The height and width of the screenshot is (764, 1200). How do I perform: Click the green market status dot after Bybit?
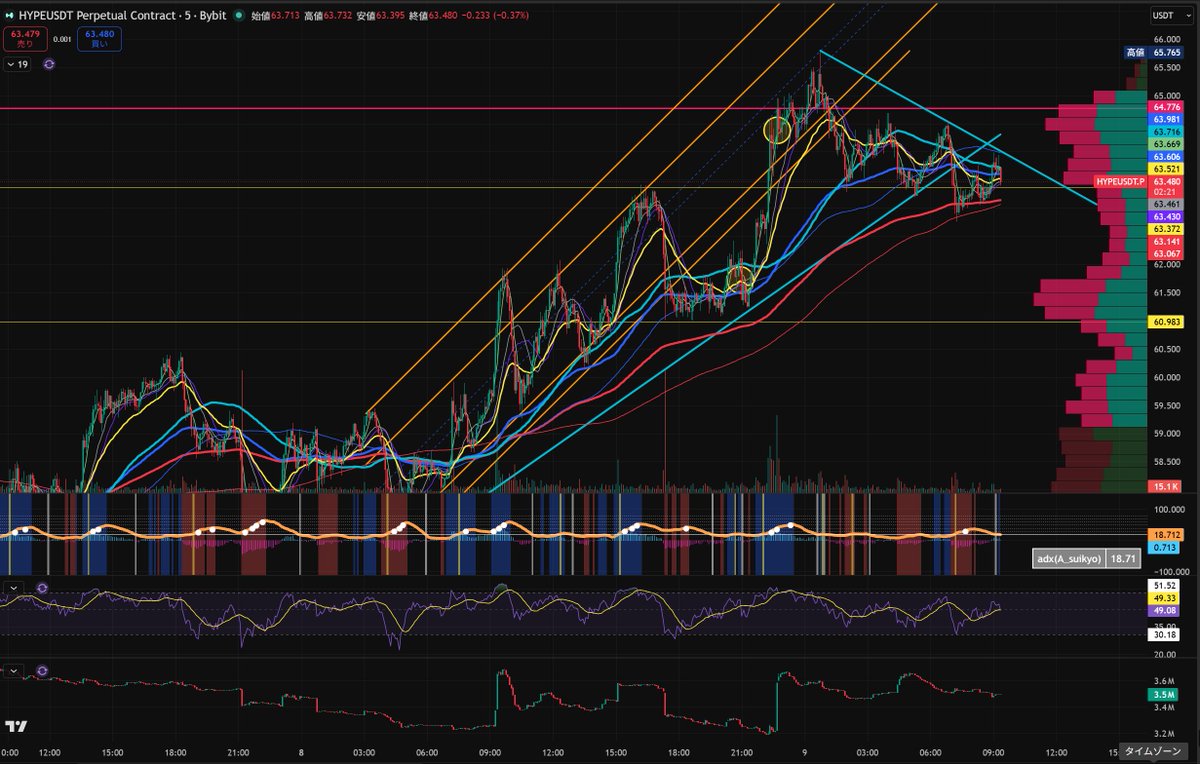coord(239,17)
